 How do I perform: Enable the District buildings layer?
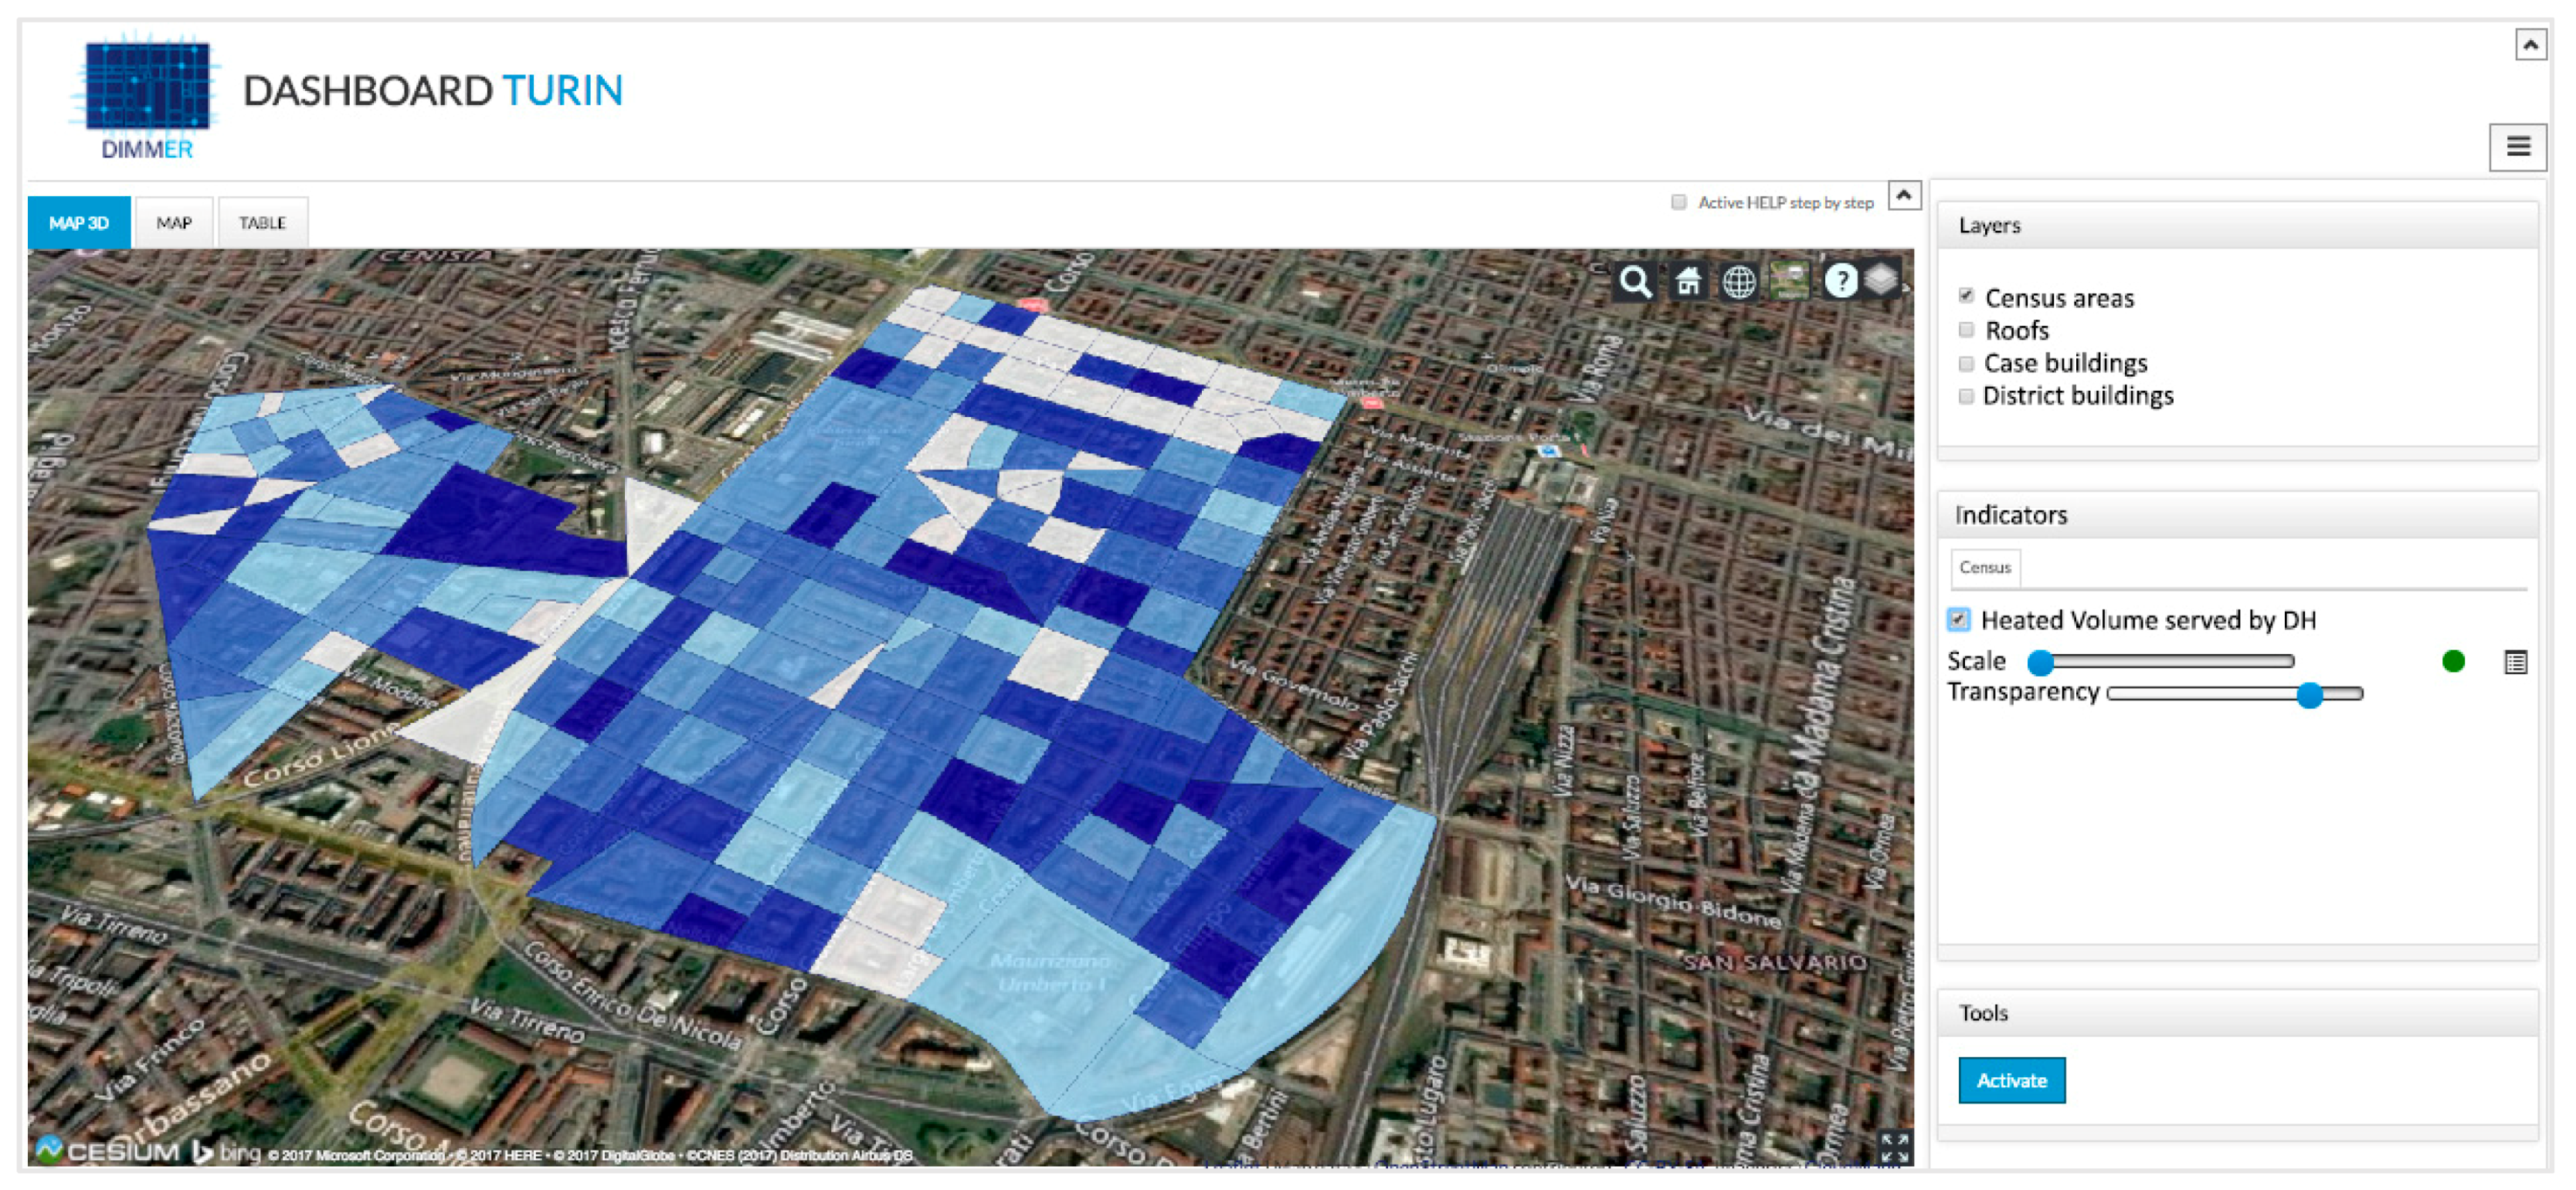pyautogui.click(x=1966, y=396)
